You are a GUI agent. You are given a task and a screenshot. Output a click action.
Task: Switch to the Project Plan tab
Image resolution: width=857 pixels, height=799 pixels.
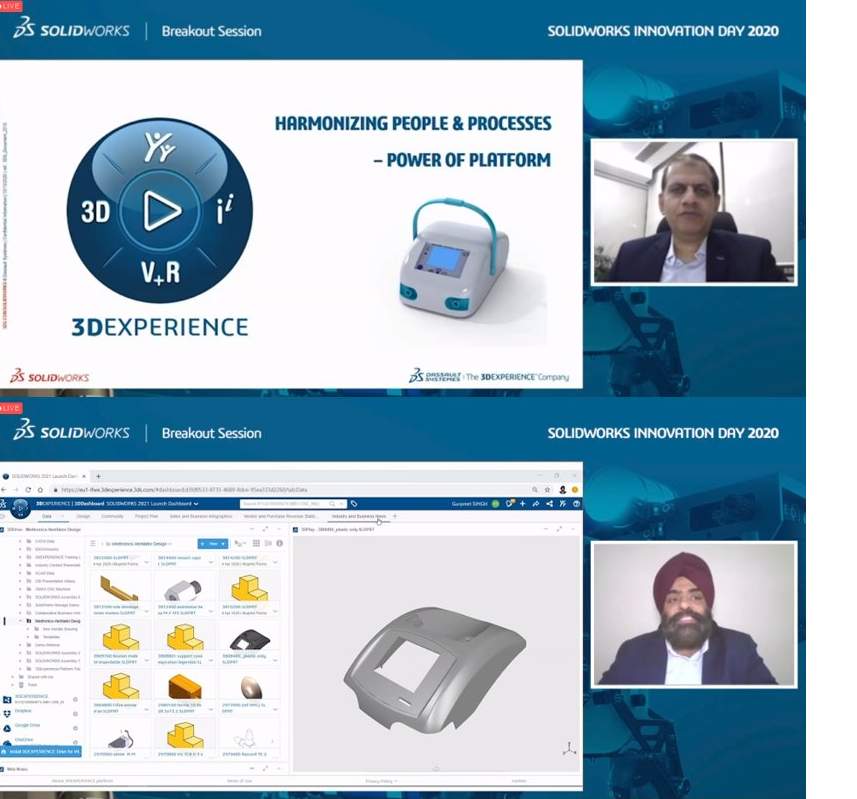[146, 516]
